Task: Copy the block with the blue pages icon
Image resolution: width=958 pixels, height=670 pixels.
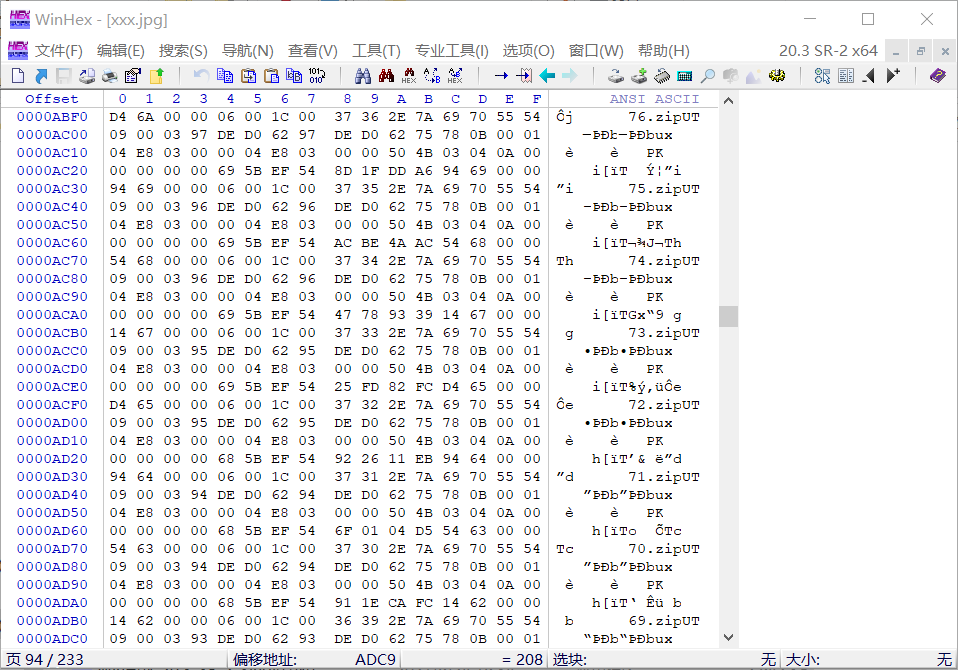Action: point(225,76)
